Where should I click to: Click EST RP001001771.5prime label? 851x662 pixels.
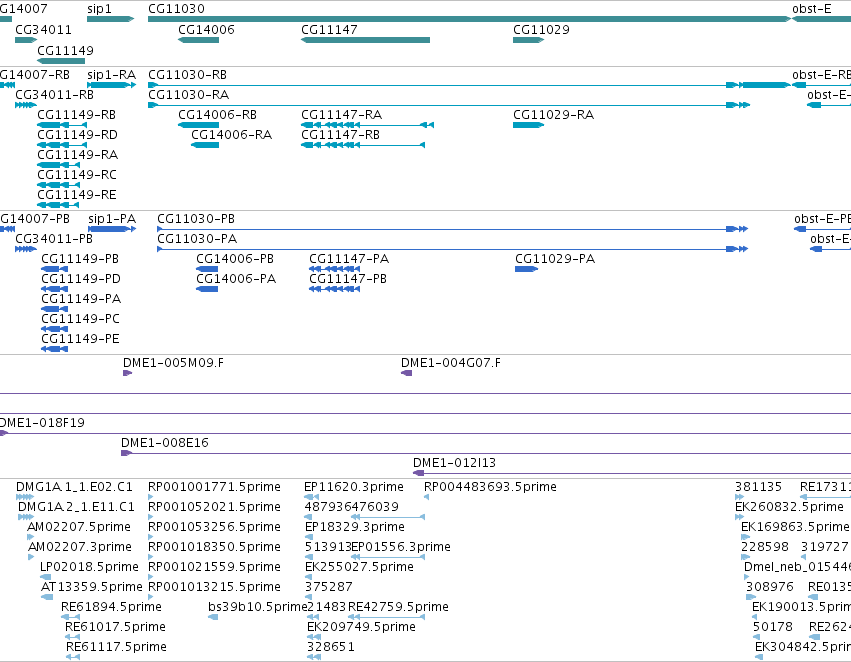click(x=214, y=487)
